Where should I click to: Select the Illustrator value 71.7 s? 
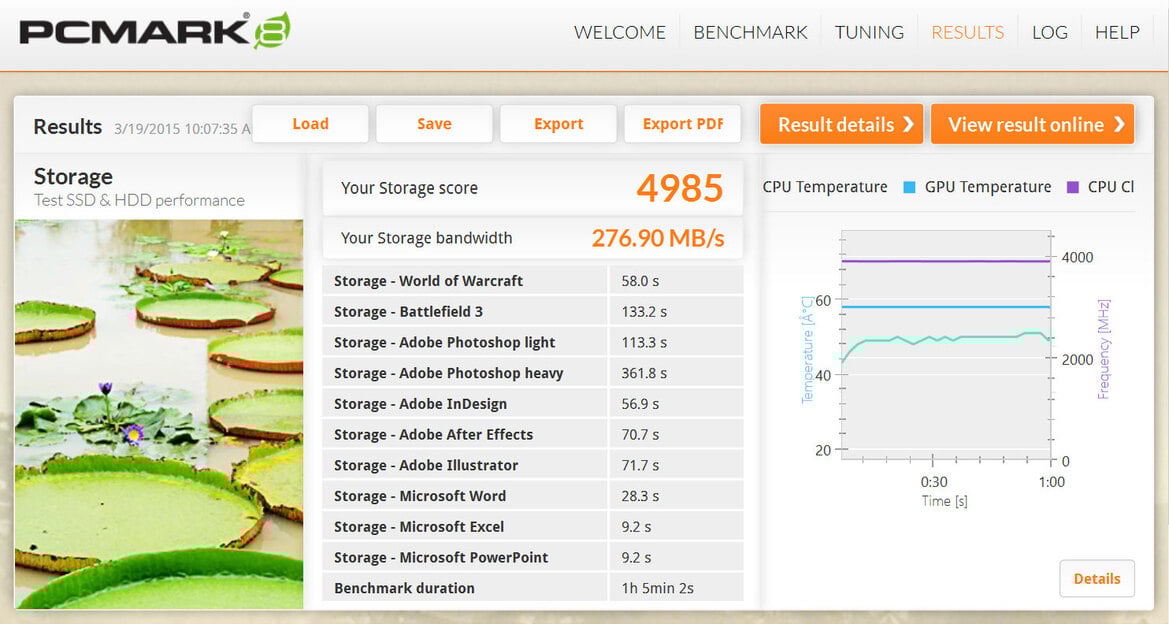click(640, 465)
